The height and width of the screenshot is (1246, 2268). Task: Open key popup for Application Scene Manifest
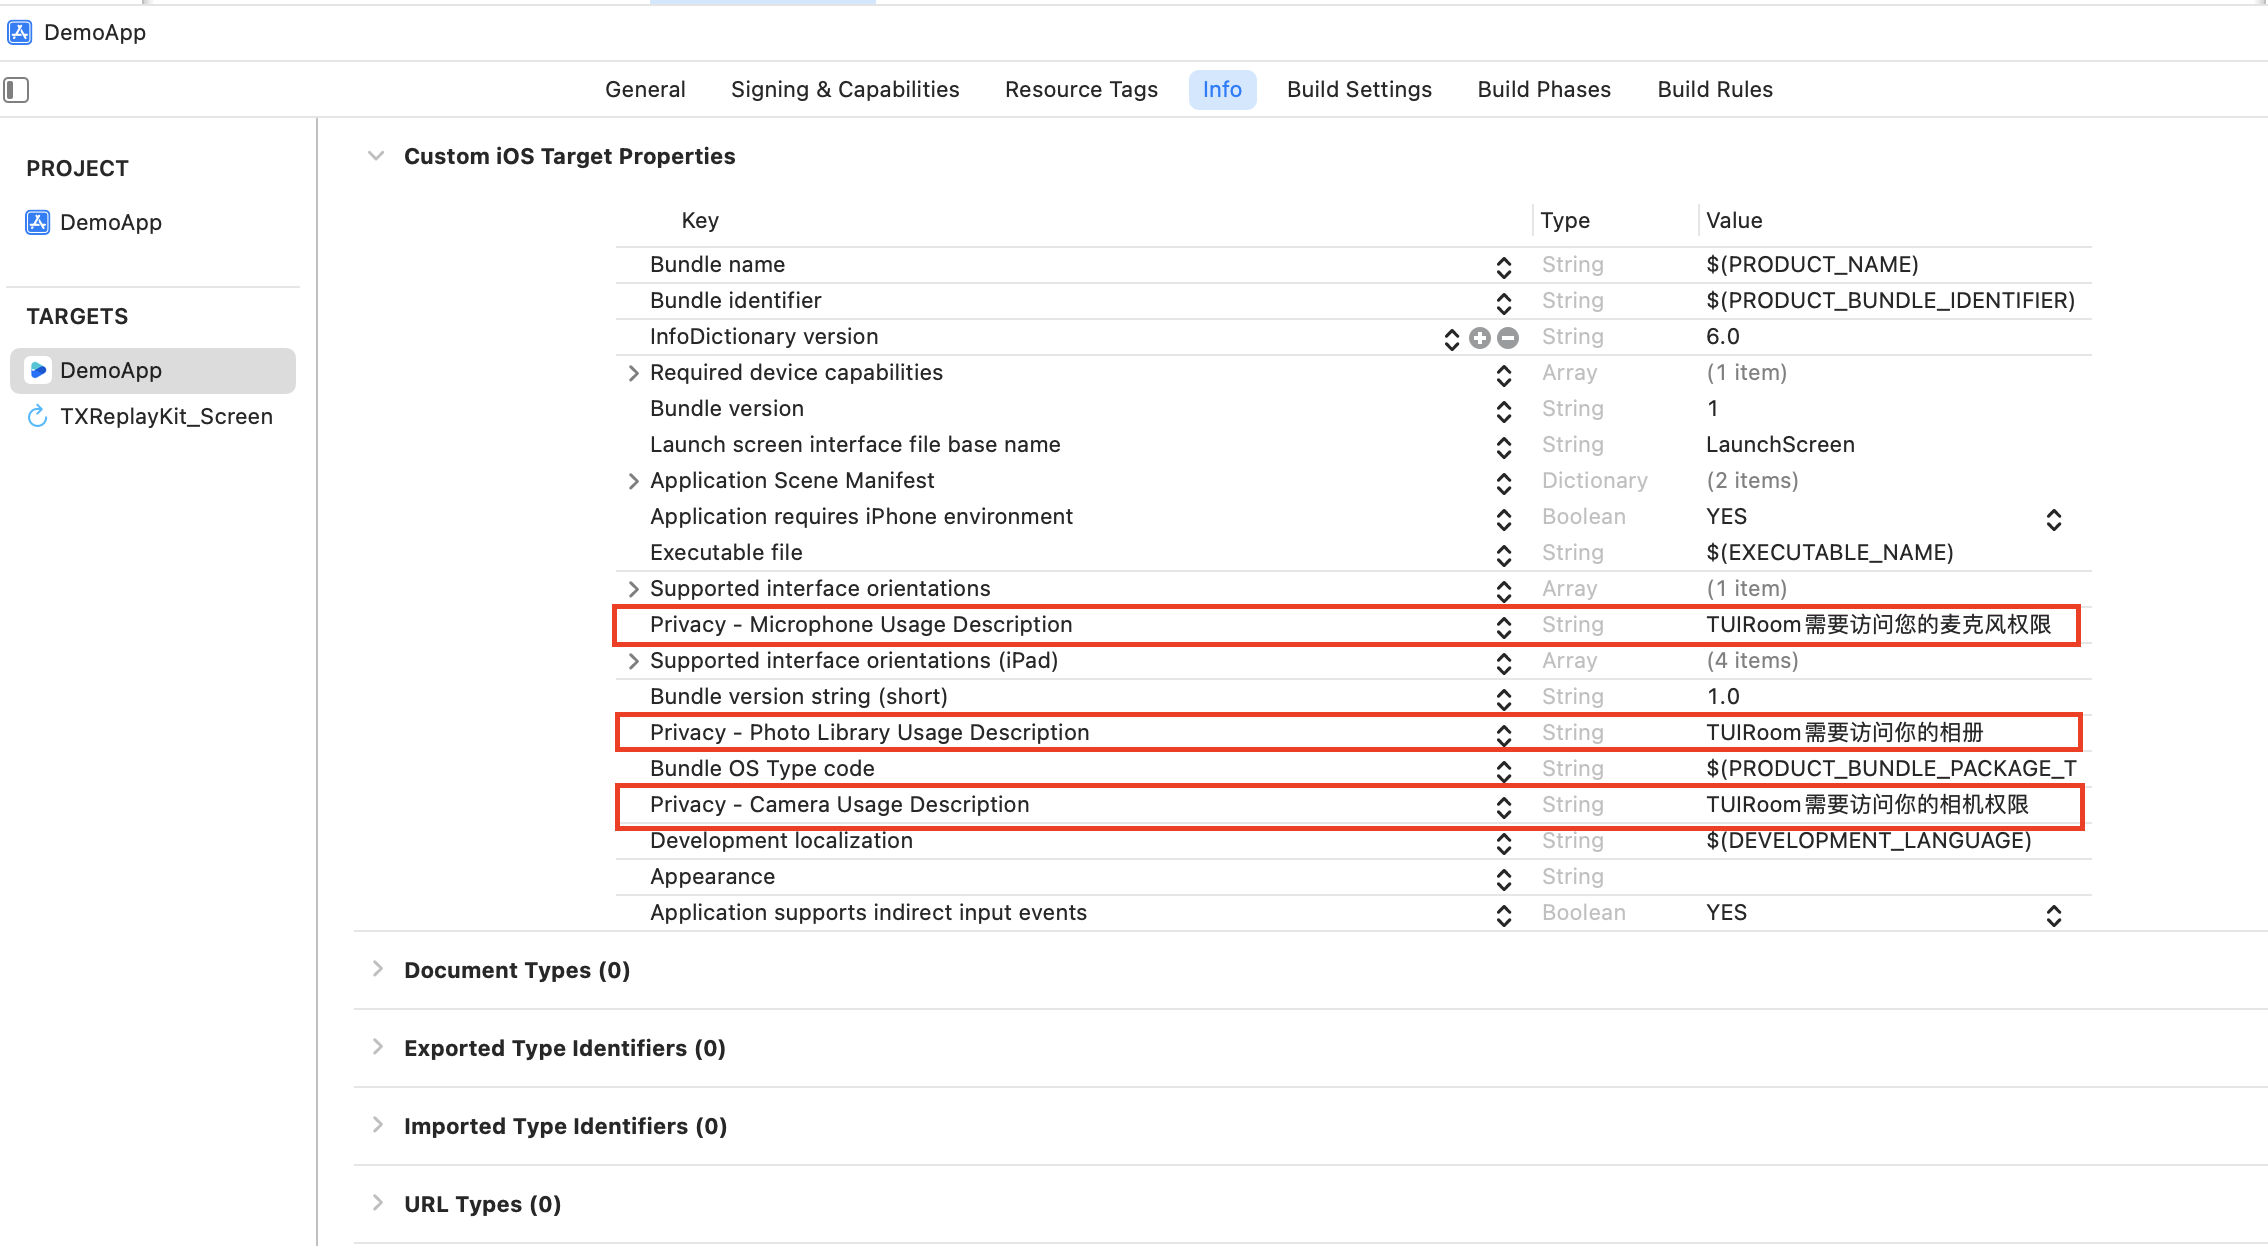tap(1504, 483)
